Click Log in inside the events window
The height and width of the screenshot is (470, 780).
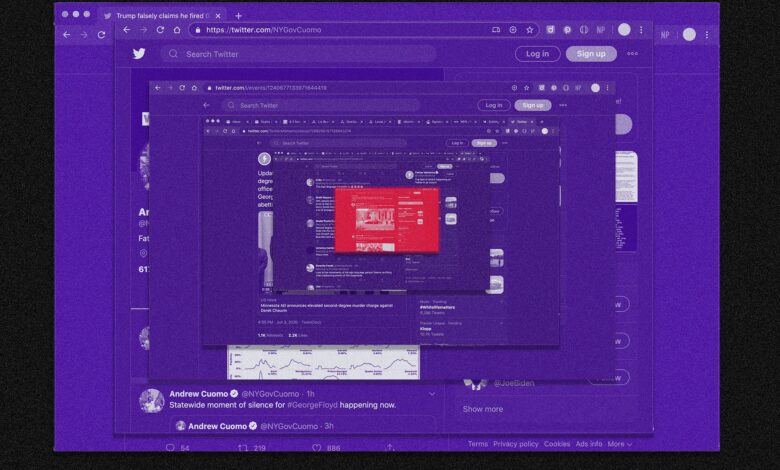point(494,105)
